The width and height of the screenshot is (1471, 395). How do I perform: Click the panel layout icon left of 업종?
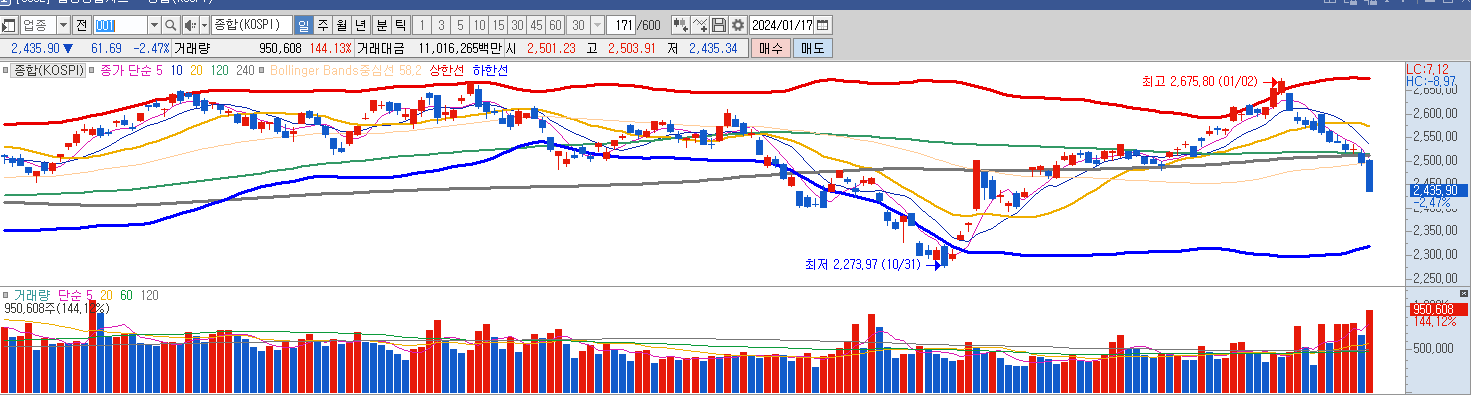[9, 25]
